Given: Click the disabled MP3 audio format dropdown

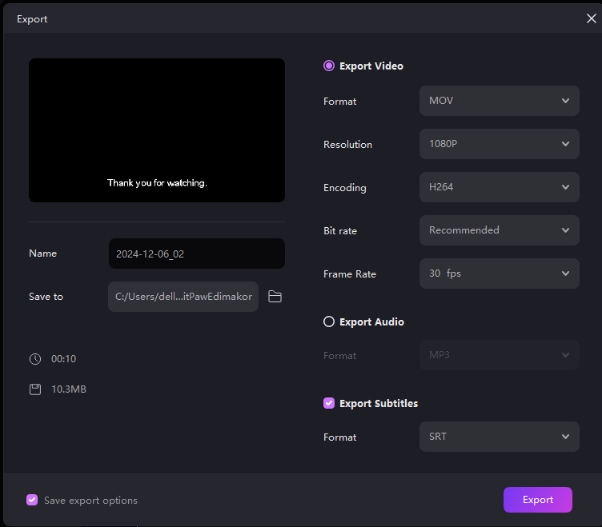Looking at the screenshot, I should [x=498, y=355].
